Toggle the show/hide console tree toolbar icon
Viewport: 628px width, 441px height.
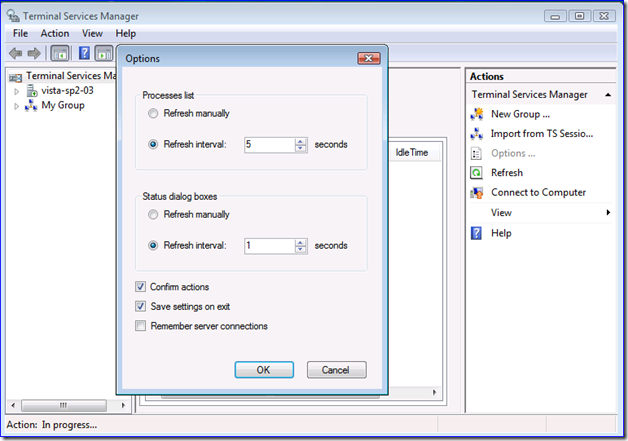pos(60,53)
